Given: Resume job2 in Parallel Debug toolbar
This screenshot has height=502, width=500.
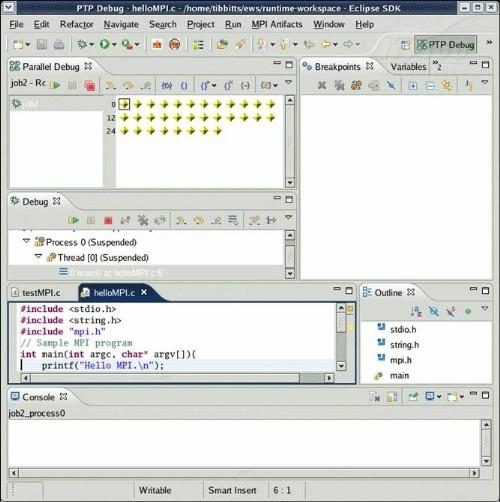Looking at the screenshot, I should (55, 85).
